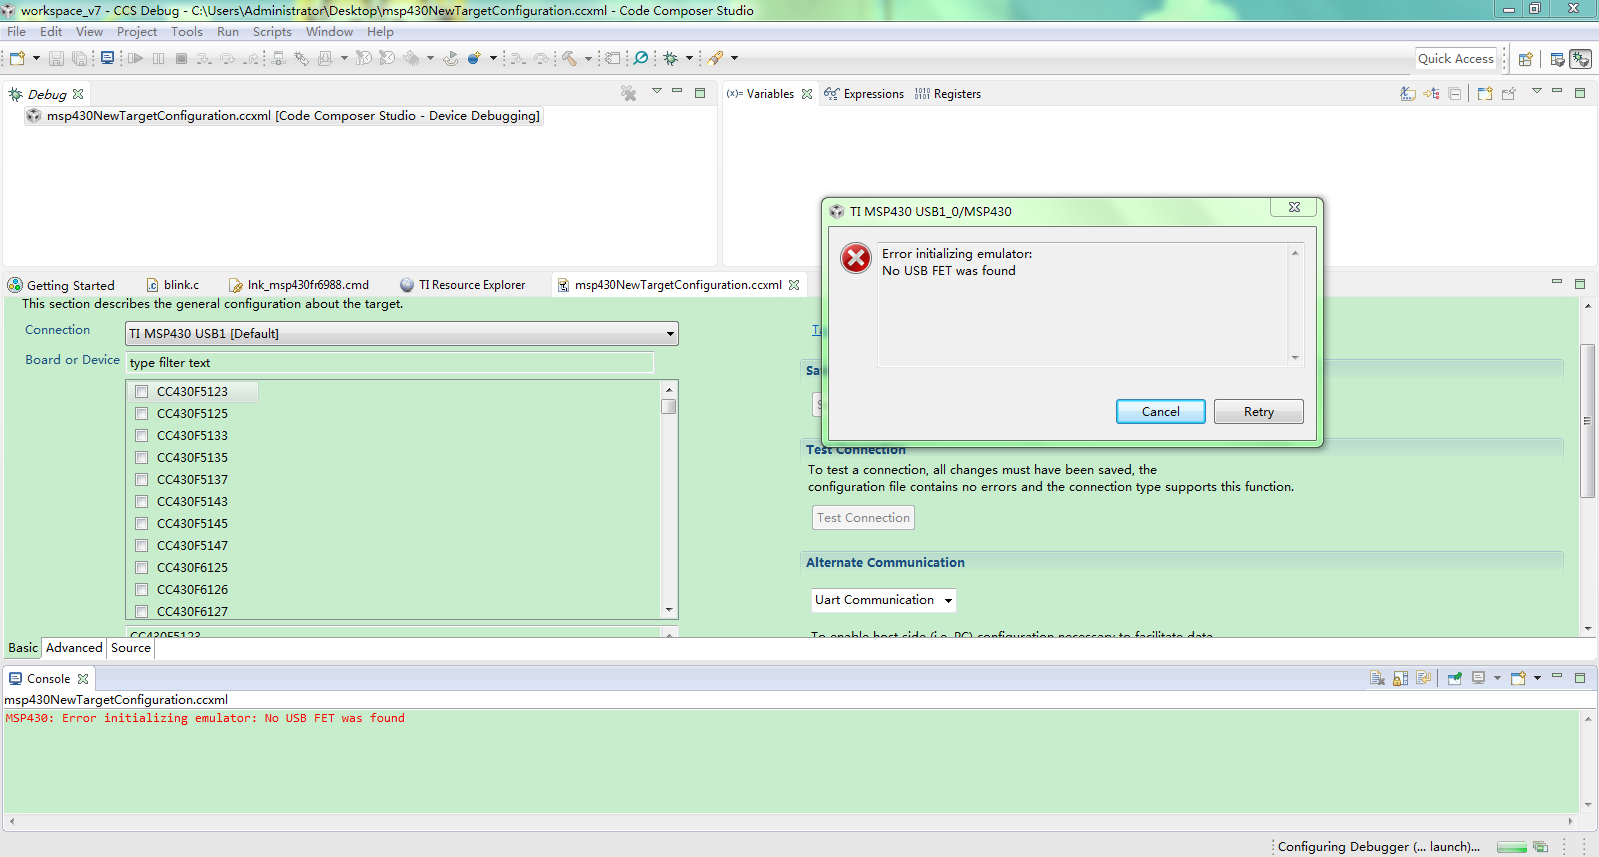Click the New toolbar icon
The image size is (1599, 857).
coord(17,59)
